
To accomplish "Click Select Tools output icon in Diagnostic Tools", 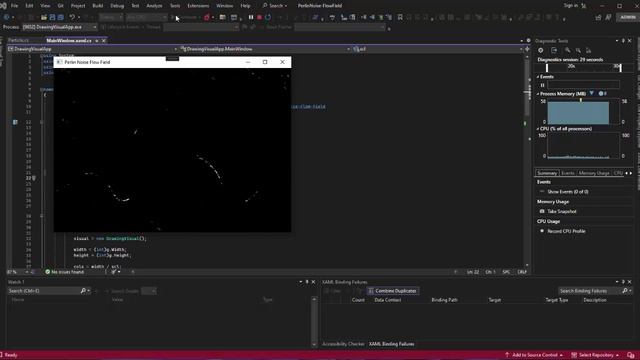I will (x=554, y=50).
